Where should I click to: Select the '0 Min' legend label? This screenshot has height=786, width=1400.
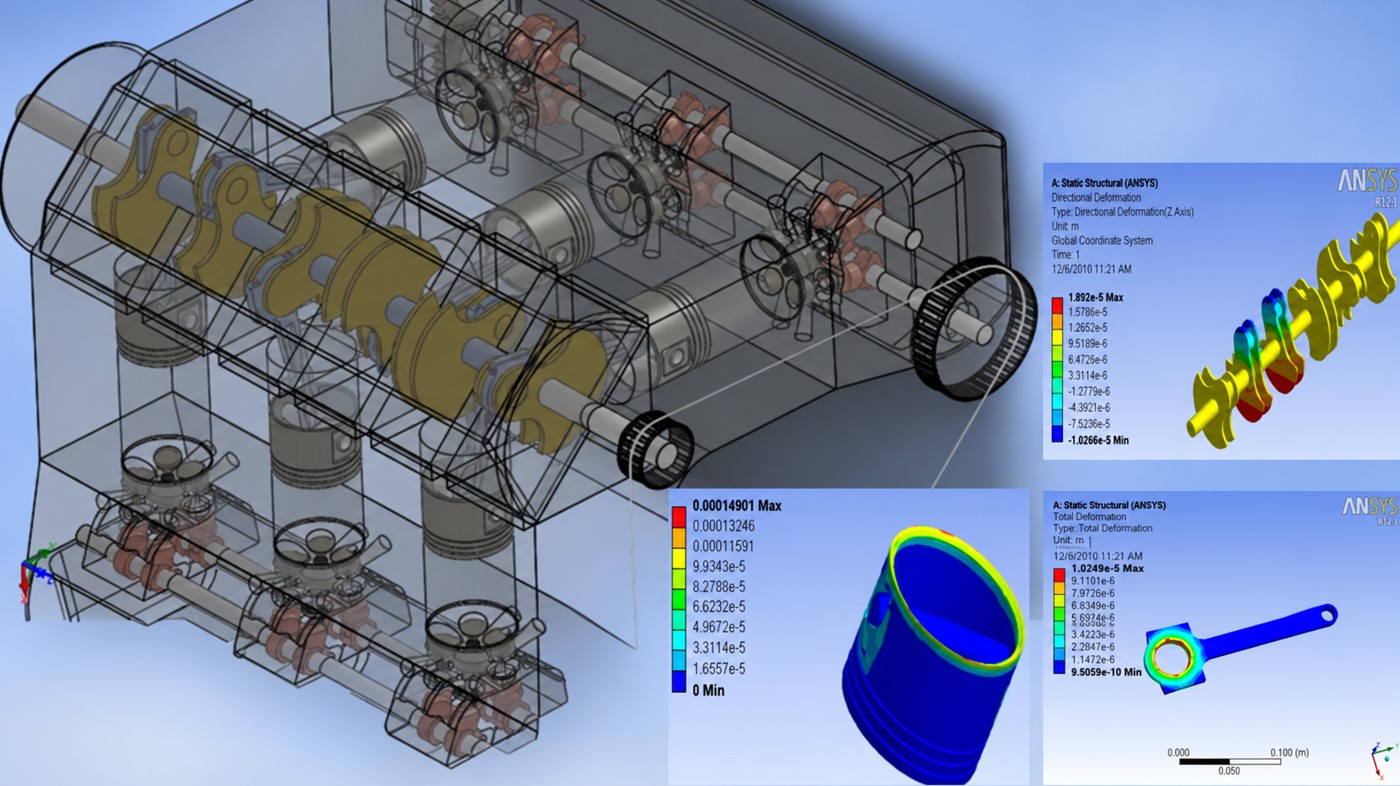(x=706, y=690)
